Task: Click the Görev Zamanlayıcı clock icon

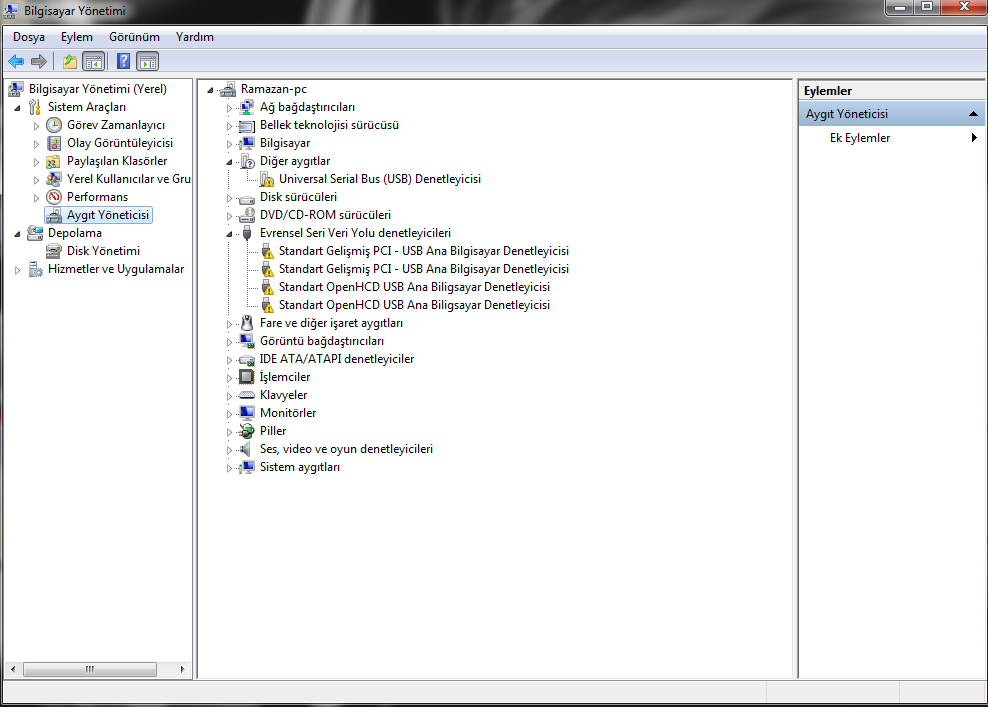Action: tap(55, 125)
